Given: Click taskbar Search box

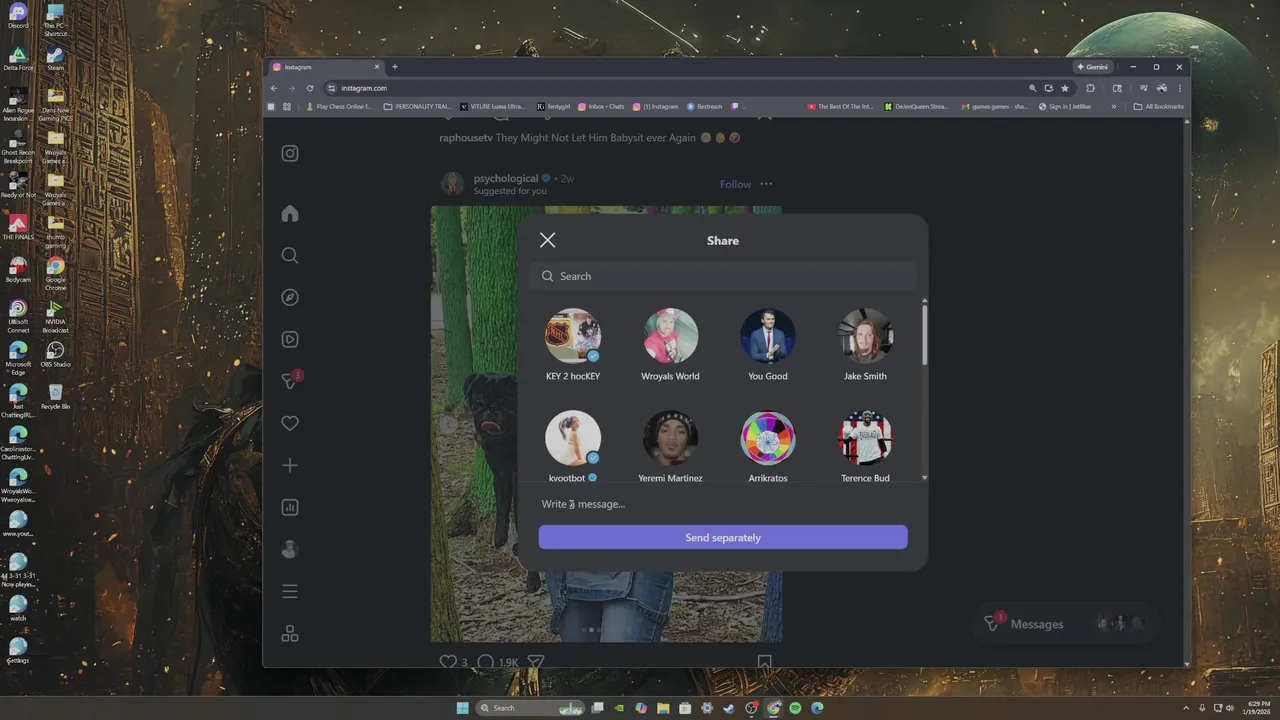Looking at the screenshot, I should (x=530, y=708).
